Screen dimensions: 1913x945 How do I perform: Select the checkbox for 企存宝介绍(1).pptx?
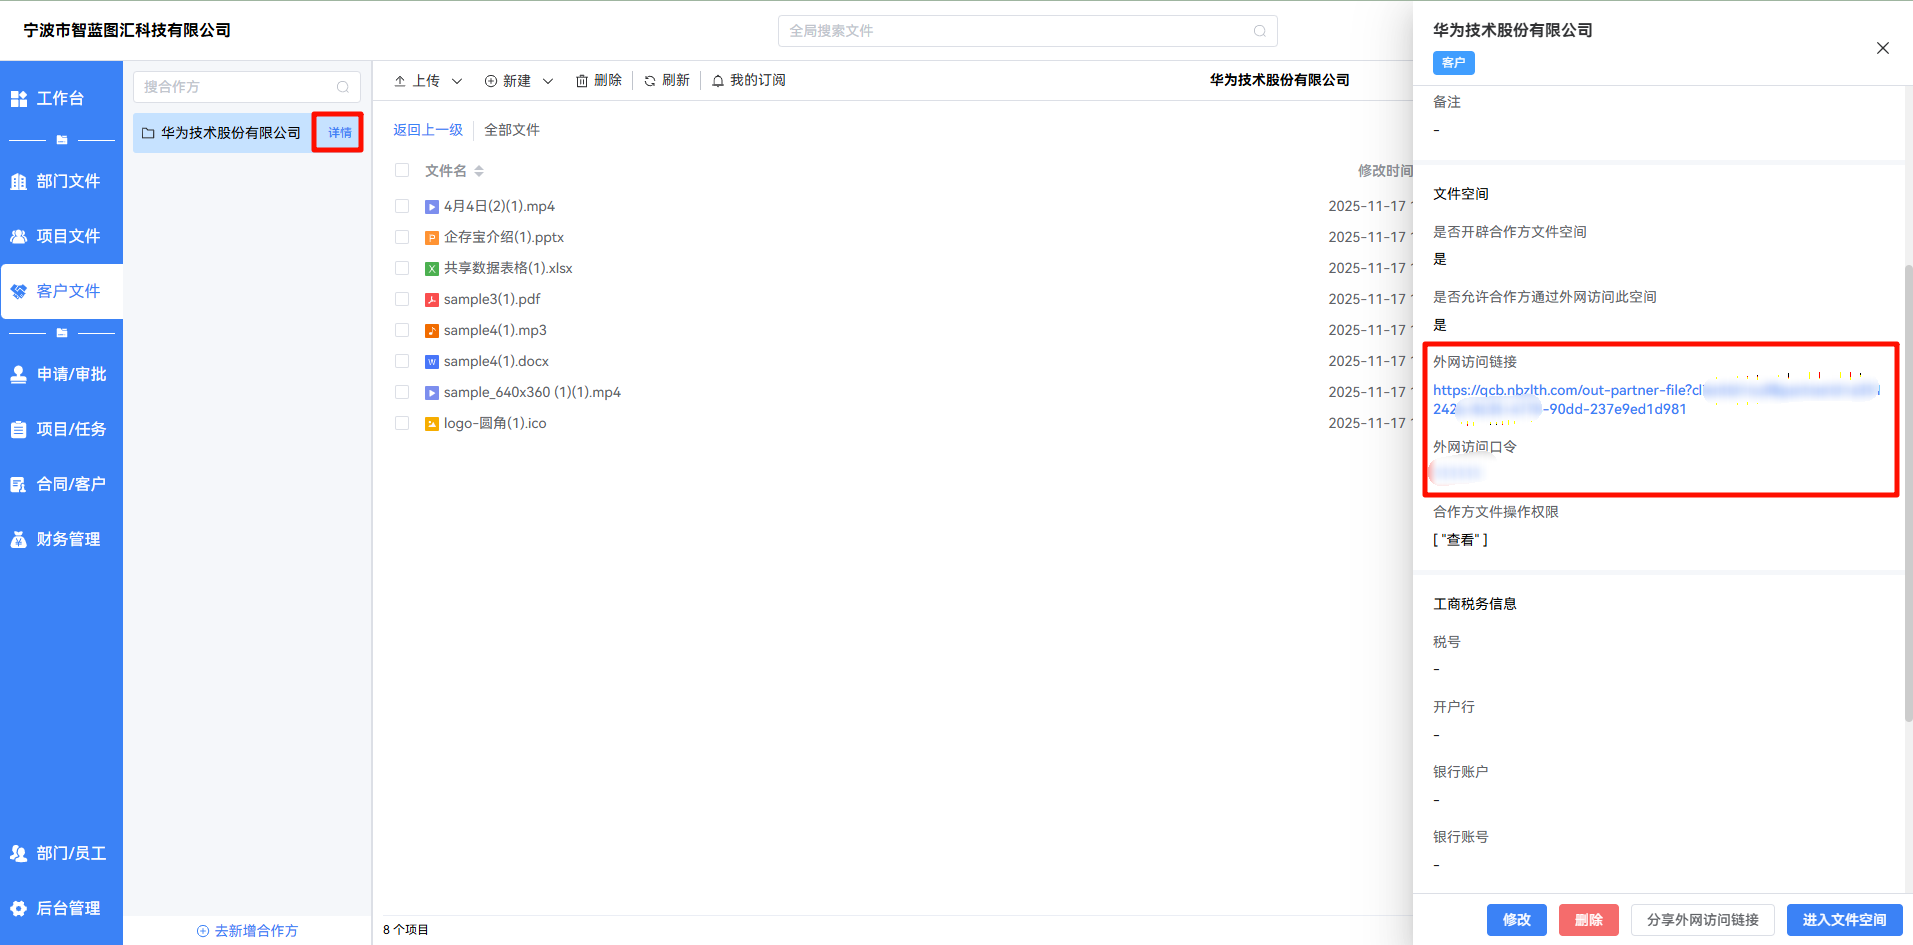pyautogui.click(x=402, y=238)
